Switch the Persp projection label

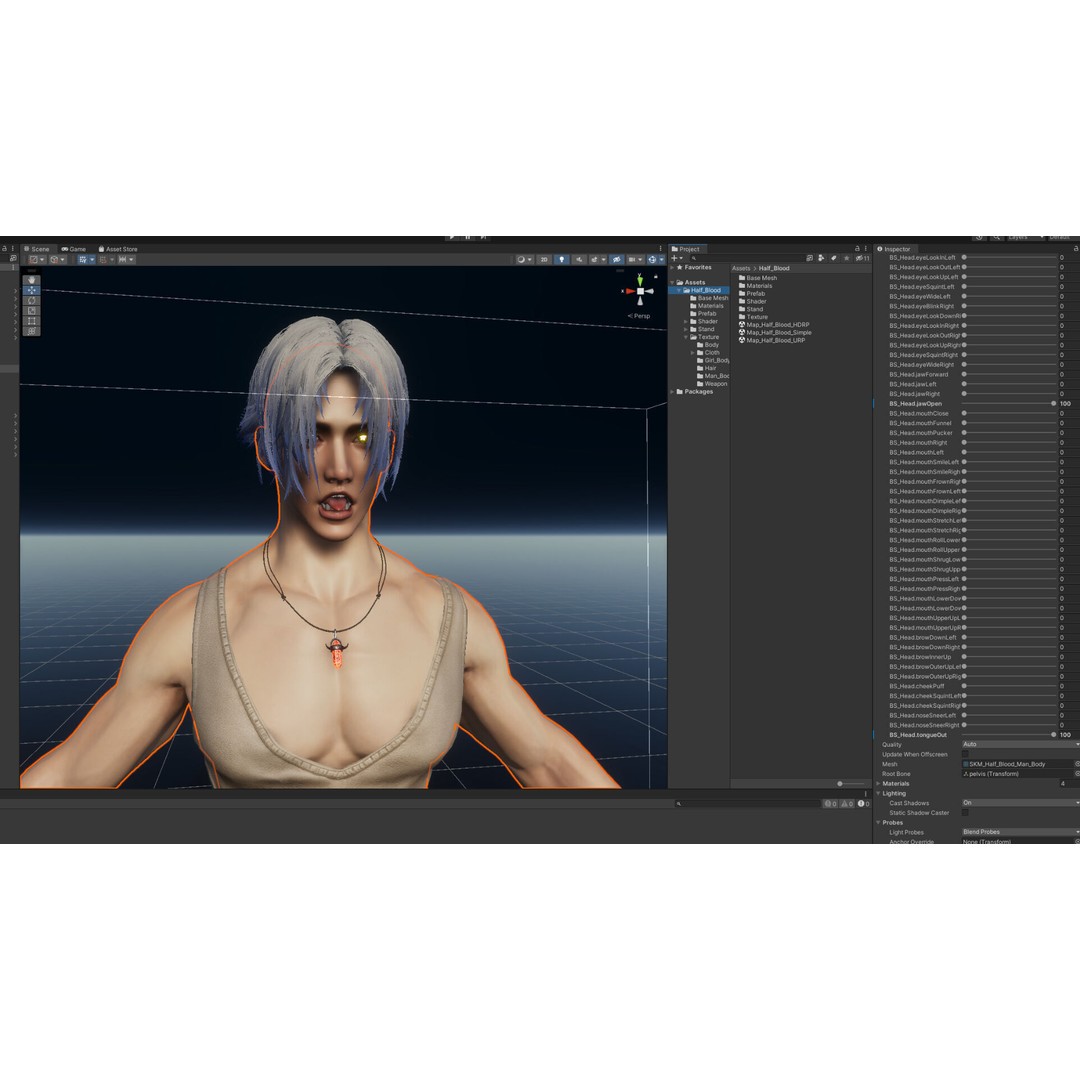(x=639, y=316)
